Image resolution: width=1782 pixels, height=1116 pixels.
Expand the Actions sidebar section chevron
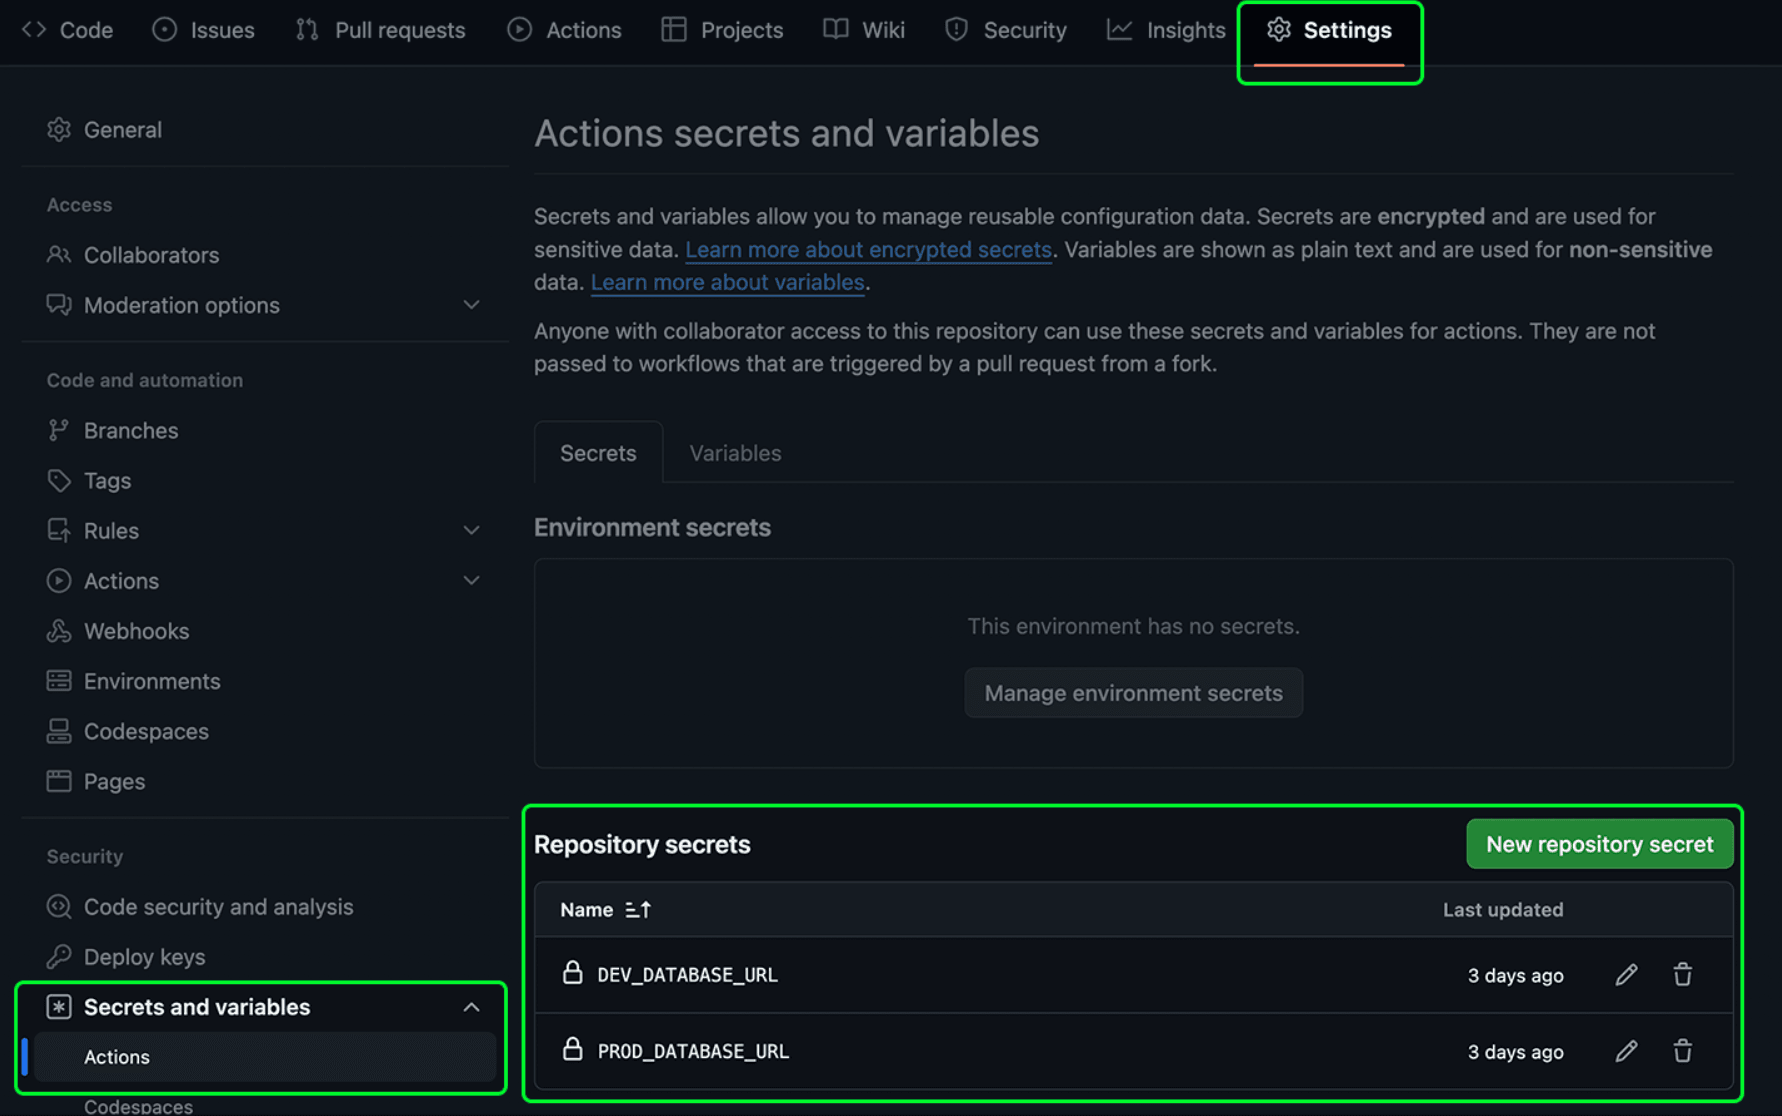[x=471, y=581]
